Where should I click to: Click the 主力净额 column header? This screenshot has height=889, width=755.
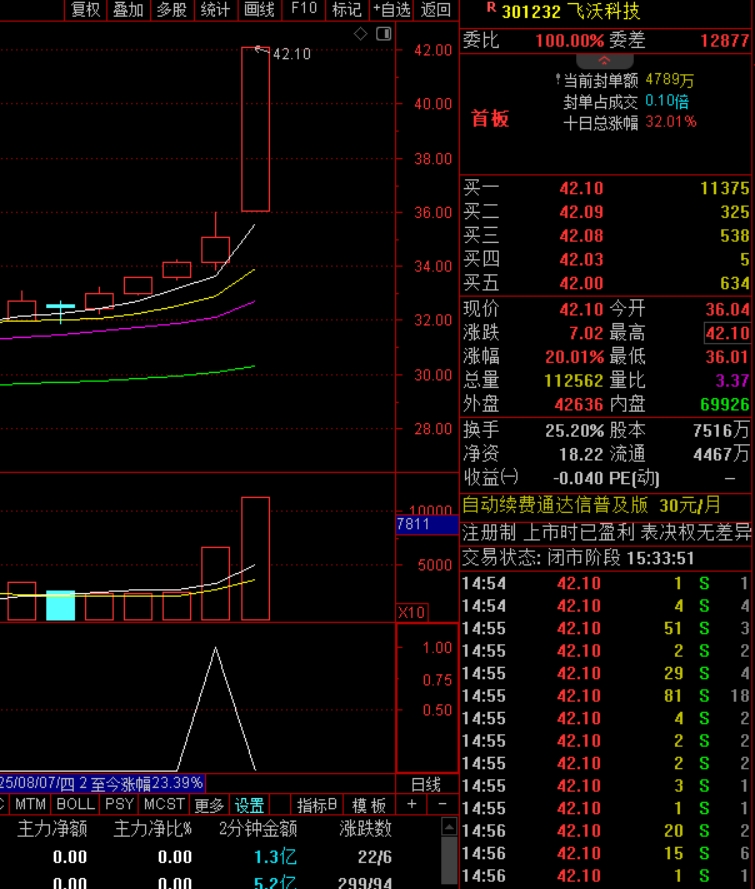click(52, 829)
